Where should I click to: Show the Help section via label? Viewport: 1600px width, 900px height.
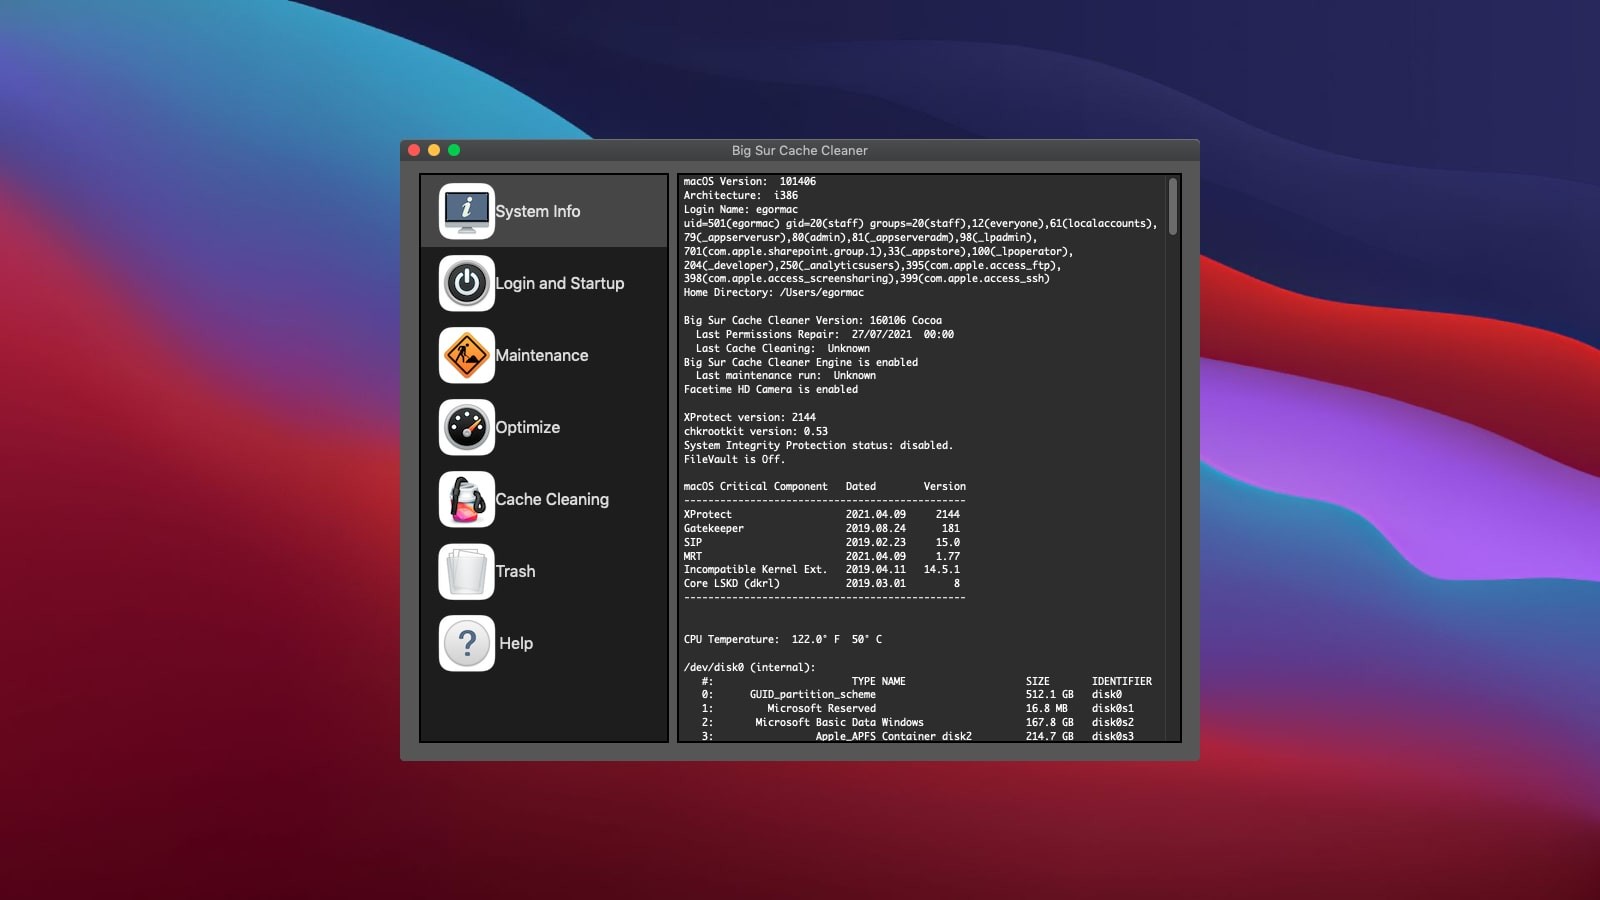coord(515,643)
